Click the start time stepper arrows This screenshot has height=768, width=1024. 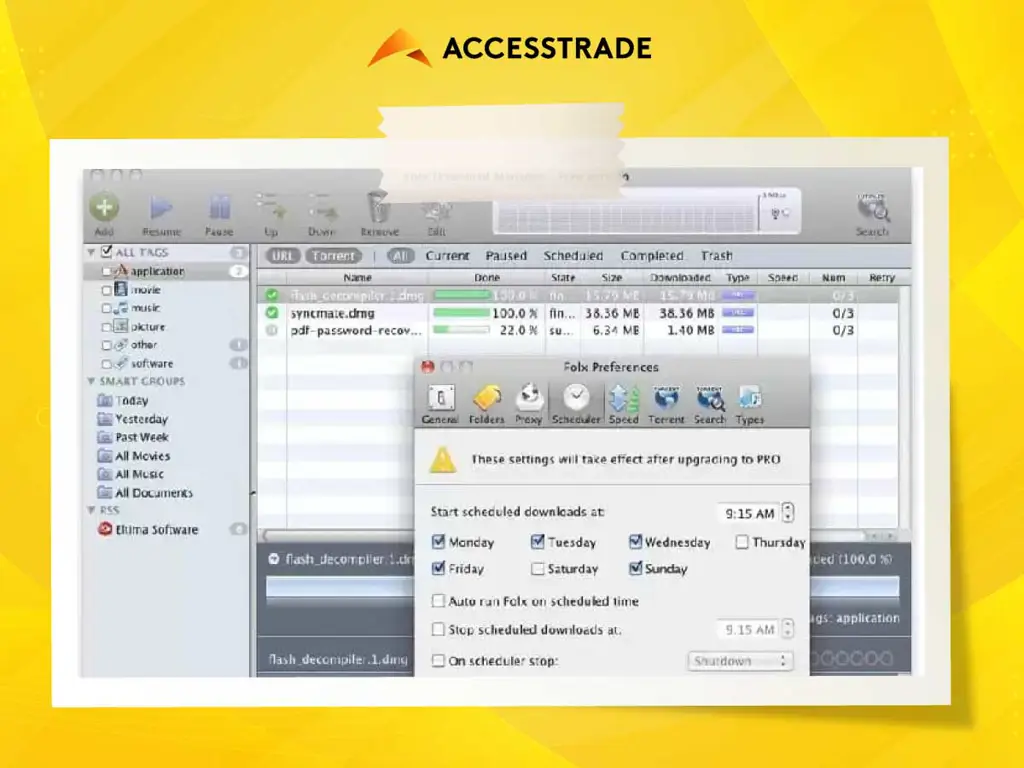click(788, 513)
